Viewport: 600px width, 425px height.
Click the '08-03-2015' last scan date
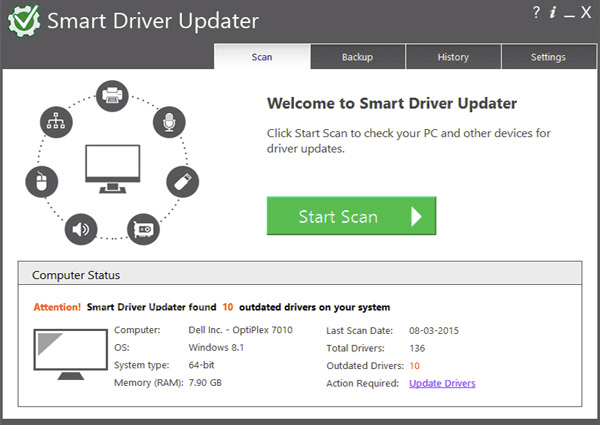434,331
